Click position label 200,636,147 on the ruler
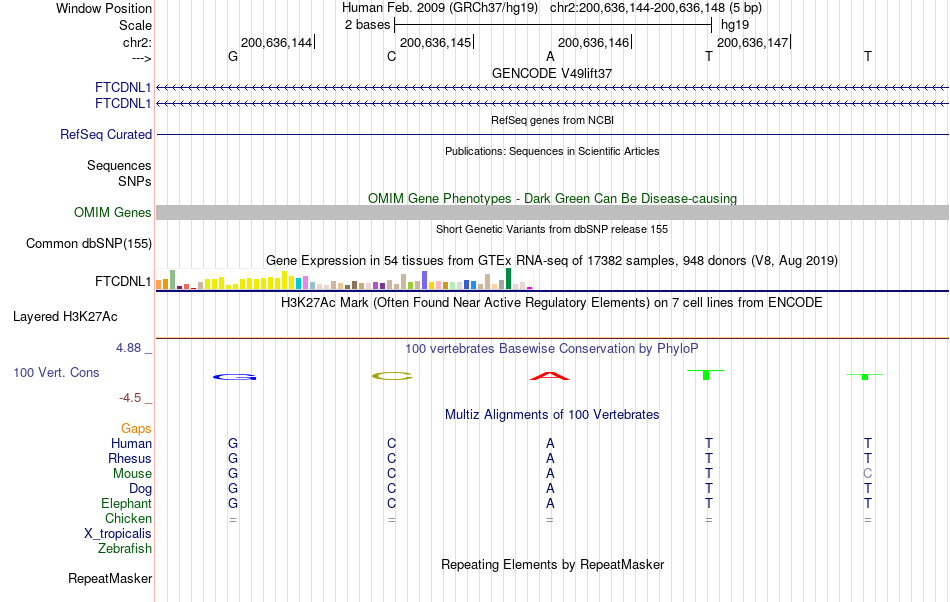This screenshot has width=950, height=602. tap(752, 42)
